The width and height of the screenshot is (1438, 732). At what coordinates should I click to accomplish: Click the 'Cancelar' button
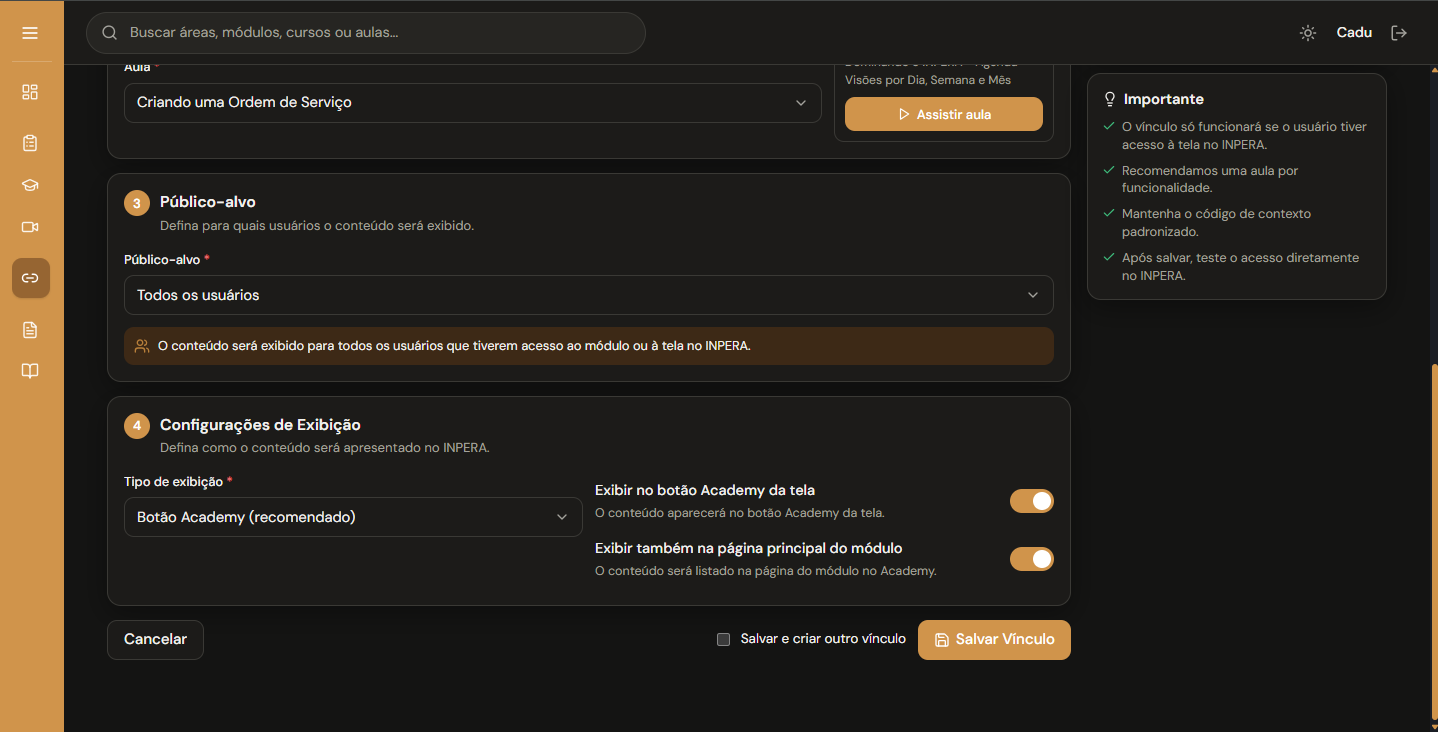coord(155,640)
